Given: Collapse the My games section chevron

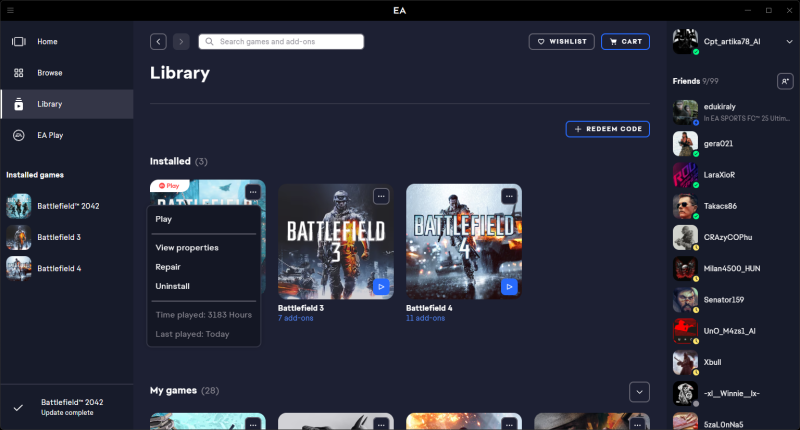Looking at the screenshot, I should (639, 392).
